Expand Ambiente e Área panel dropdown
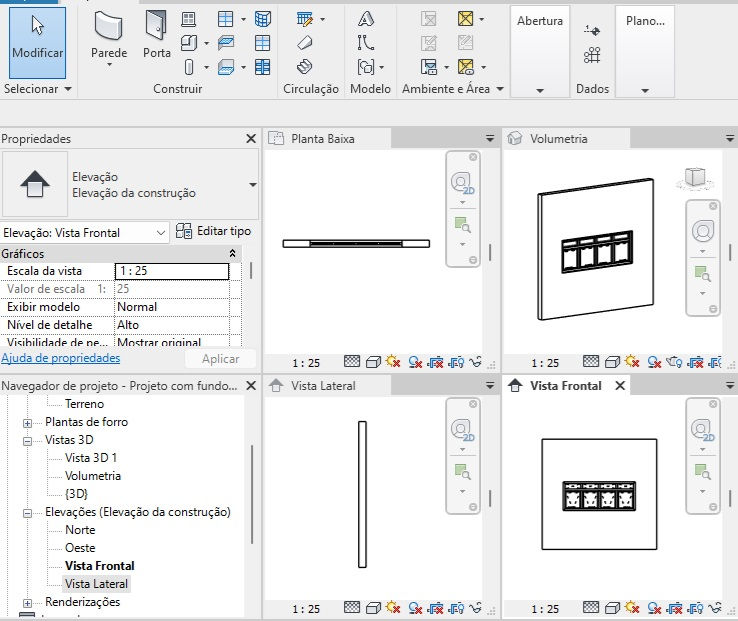The width and height of the screenshot is (738, 621). [x=500, y=89]
